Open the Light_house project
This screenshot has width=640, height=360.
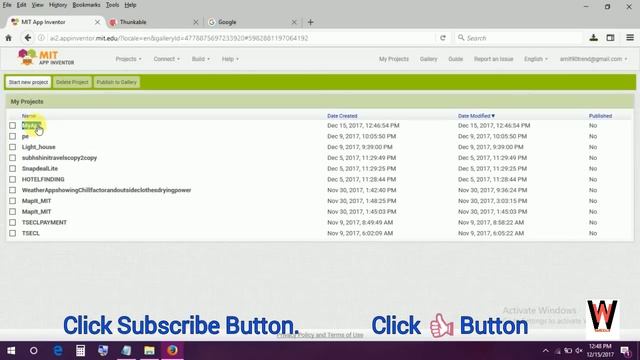(x=38, y=147)
